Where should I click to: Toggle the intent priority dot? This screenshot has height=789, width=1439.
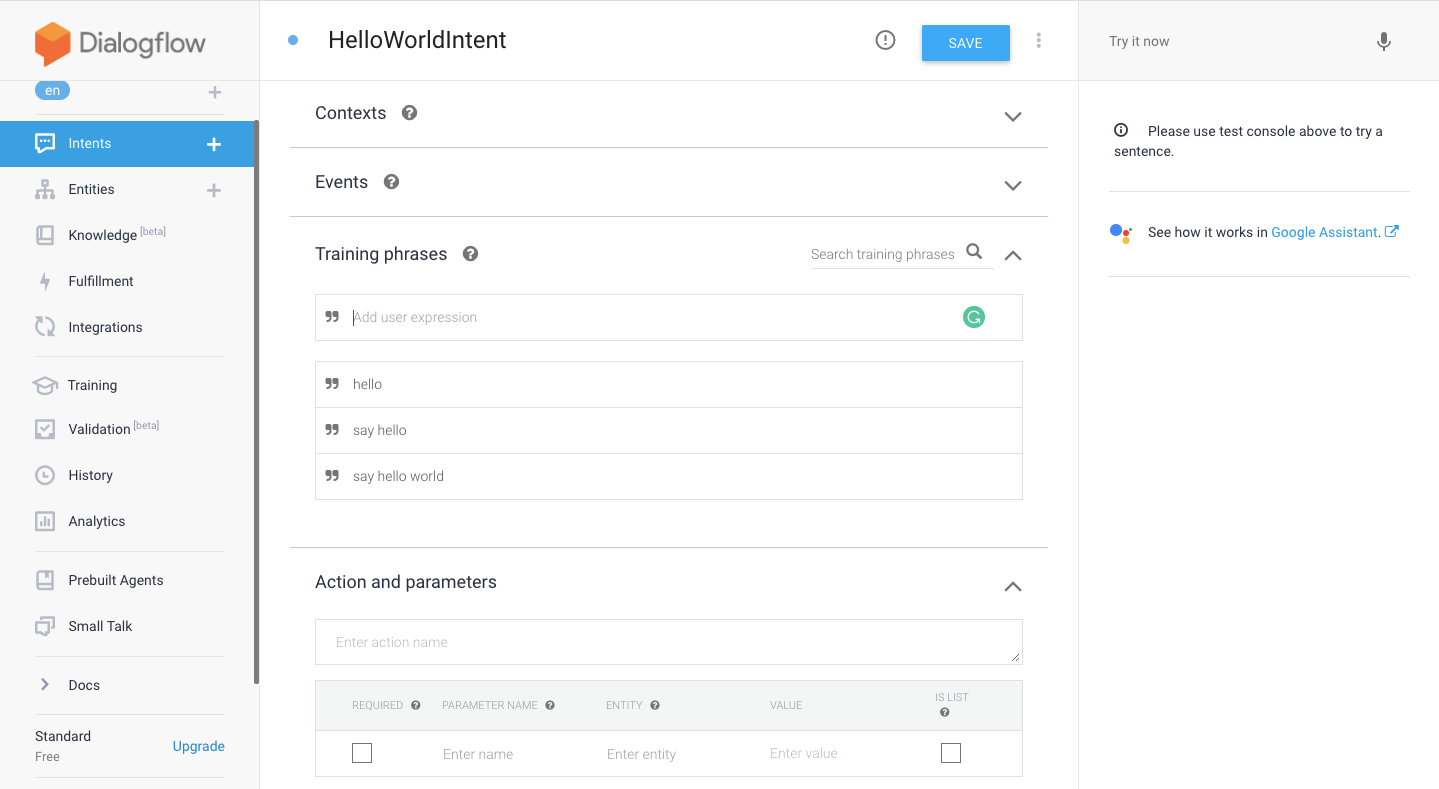point(291,39)
